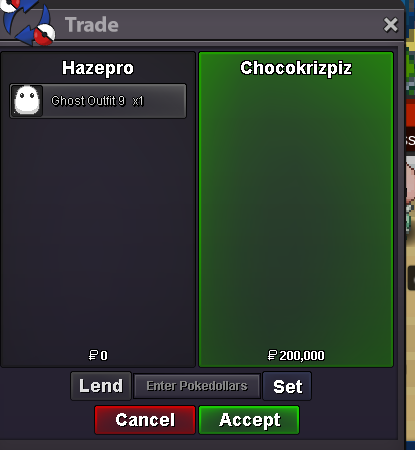Click the Lend button
Screen dimensions: 415x450
[101, 386]
